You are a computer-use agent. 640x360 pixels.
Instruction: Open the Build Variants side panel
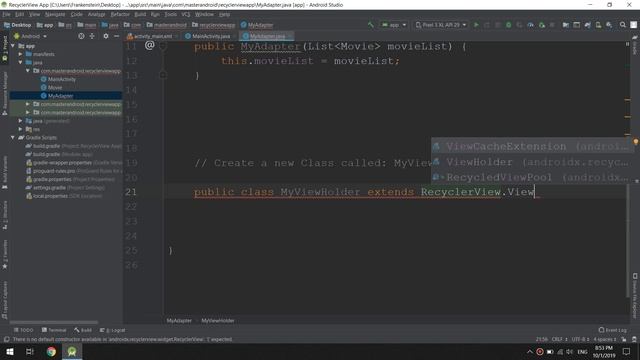[4, 172]
